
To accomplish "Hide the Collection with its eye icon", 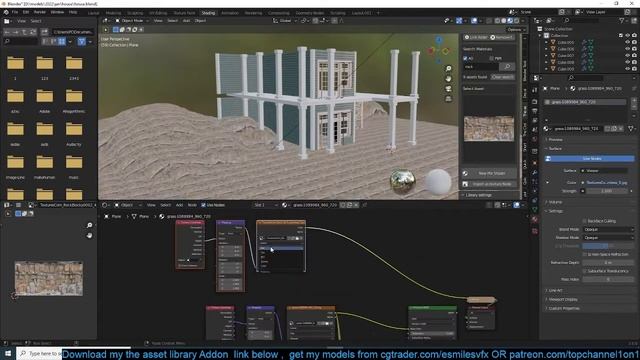I will tap(627, 36).
